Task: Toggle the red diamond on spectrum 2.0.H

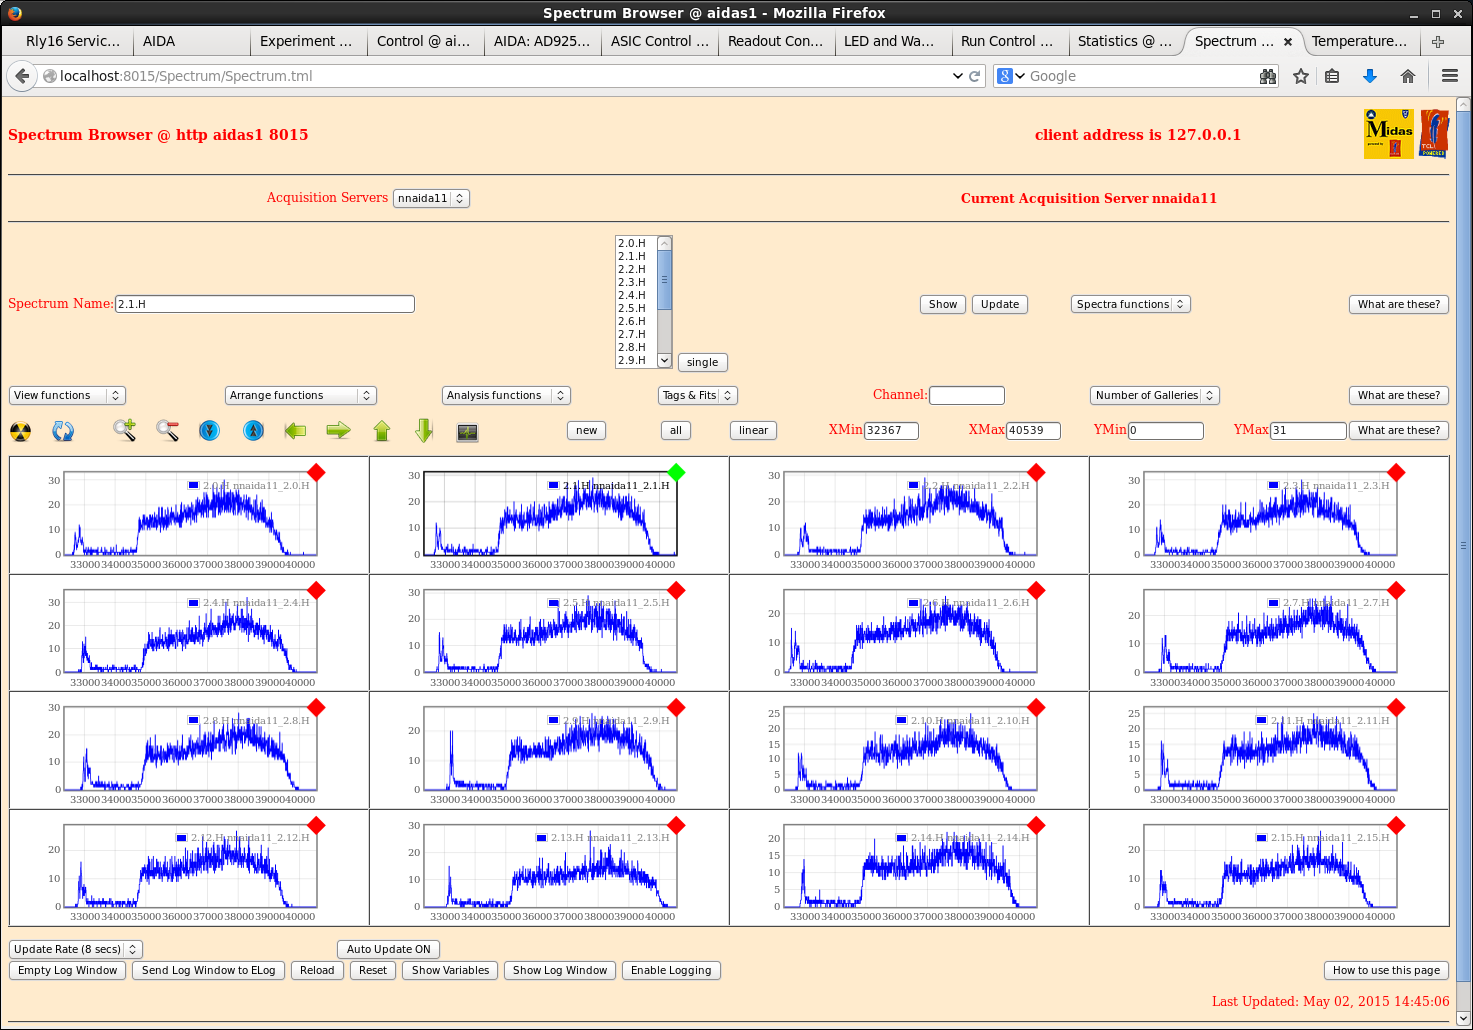Action: coord(317,472)
